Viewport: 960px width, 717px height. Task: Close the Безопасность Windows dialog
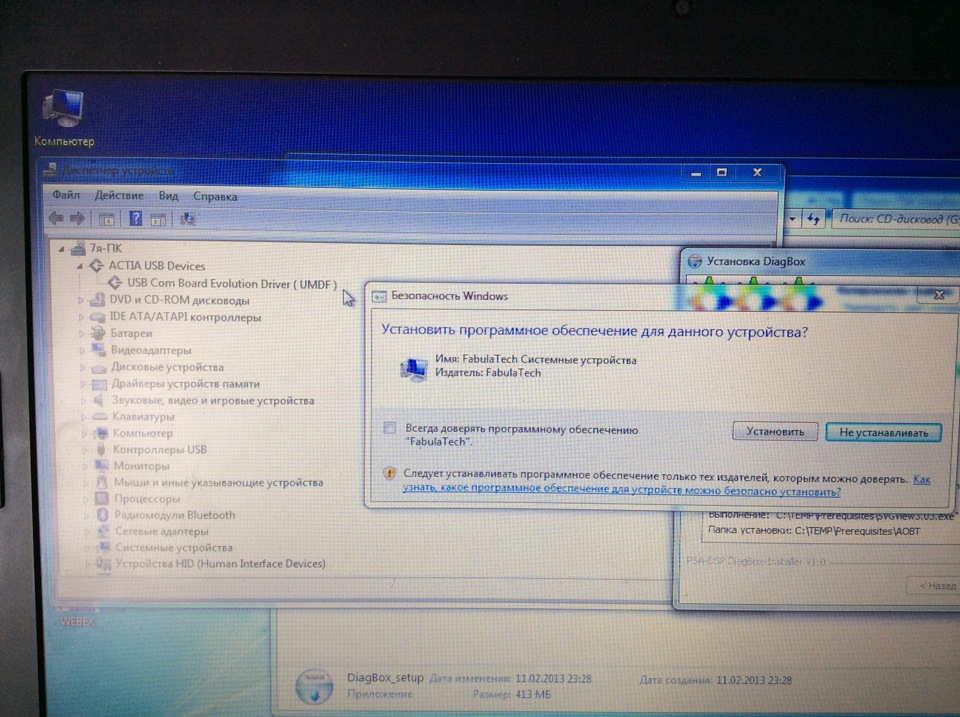[939, 295]
